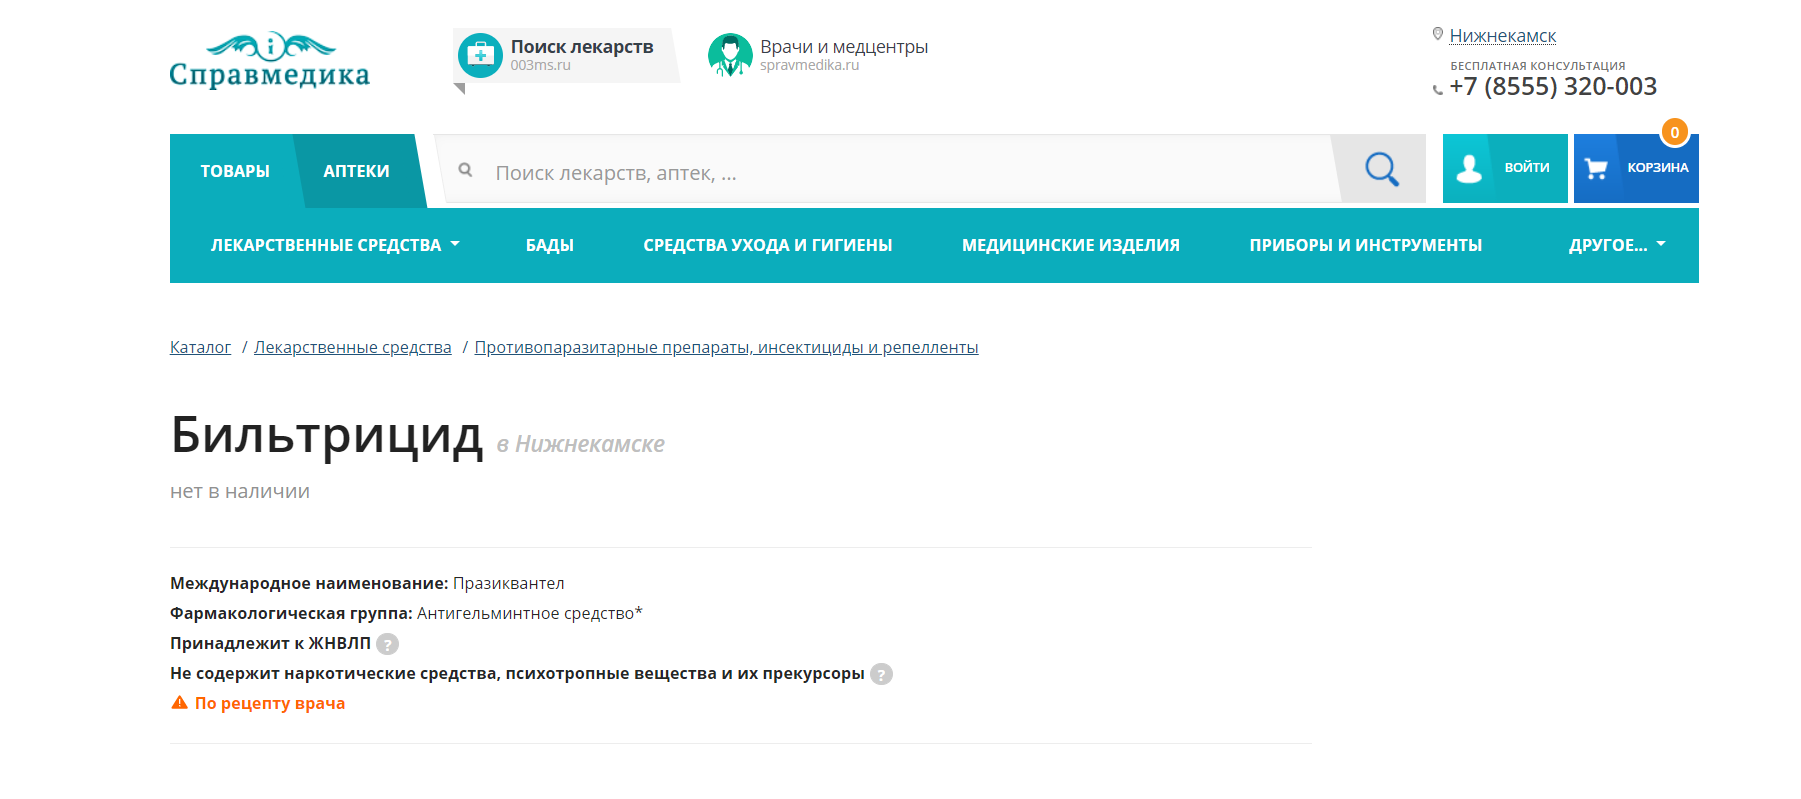Open Поиск лекарств 003ms.ru site tab

[567, 55]
